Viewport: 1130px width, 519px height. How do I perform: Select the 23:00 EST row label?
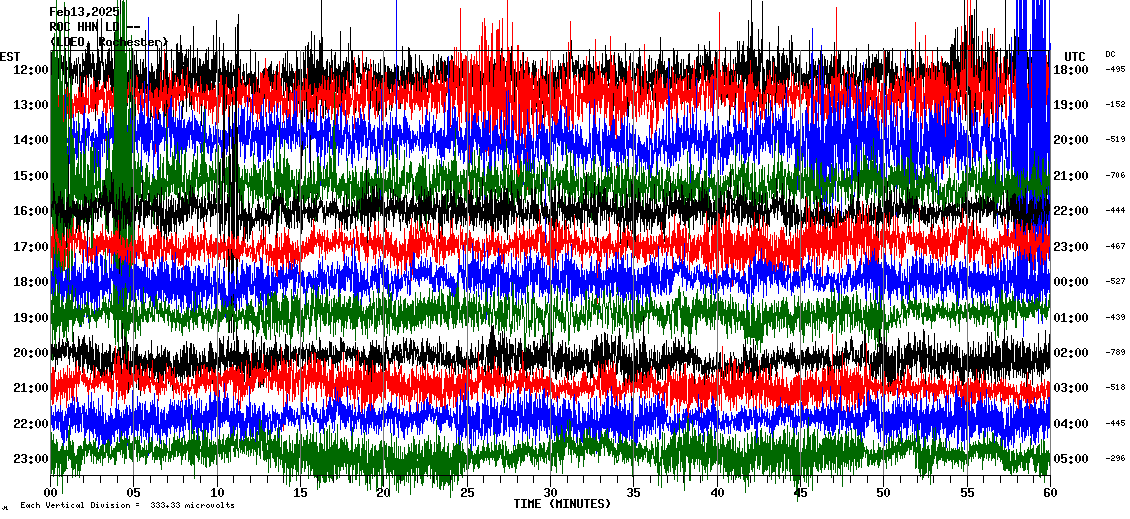(x=30, y=458)
